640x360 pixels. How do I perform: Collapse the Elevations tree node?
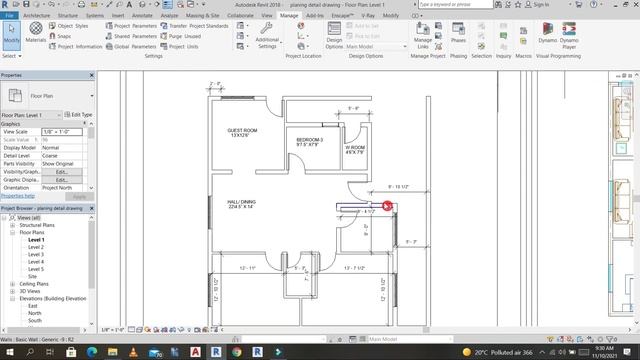pos(12,298)
